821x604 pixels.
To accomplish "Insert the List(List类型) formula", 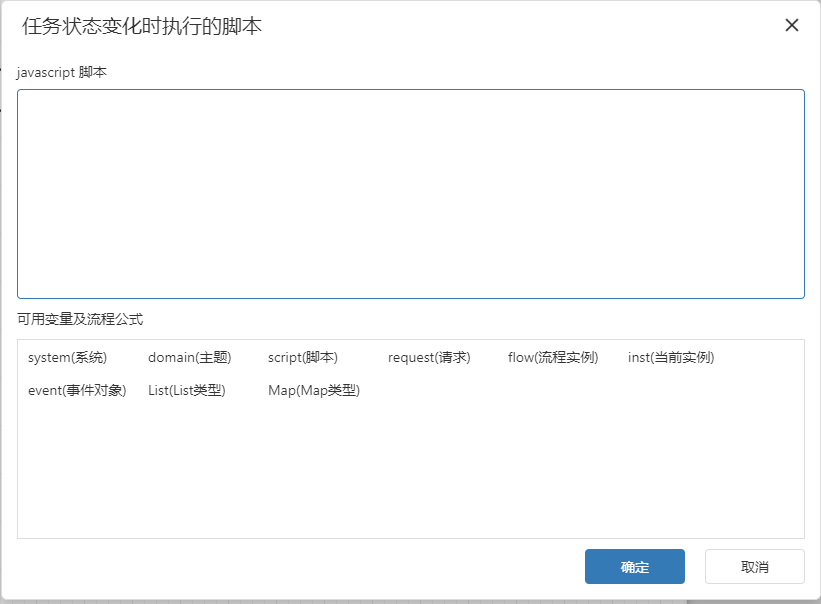I will click(187, 391).
